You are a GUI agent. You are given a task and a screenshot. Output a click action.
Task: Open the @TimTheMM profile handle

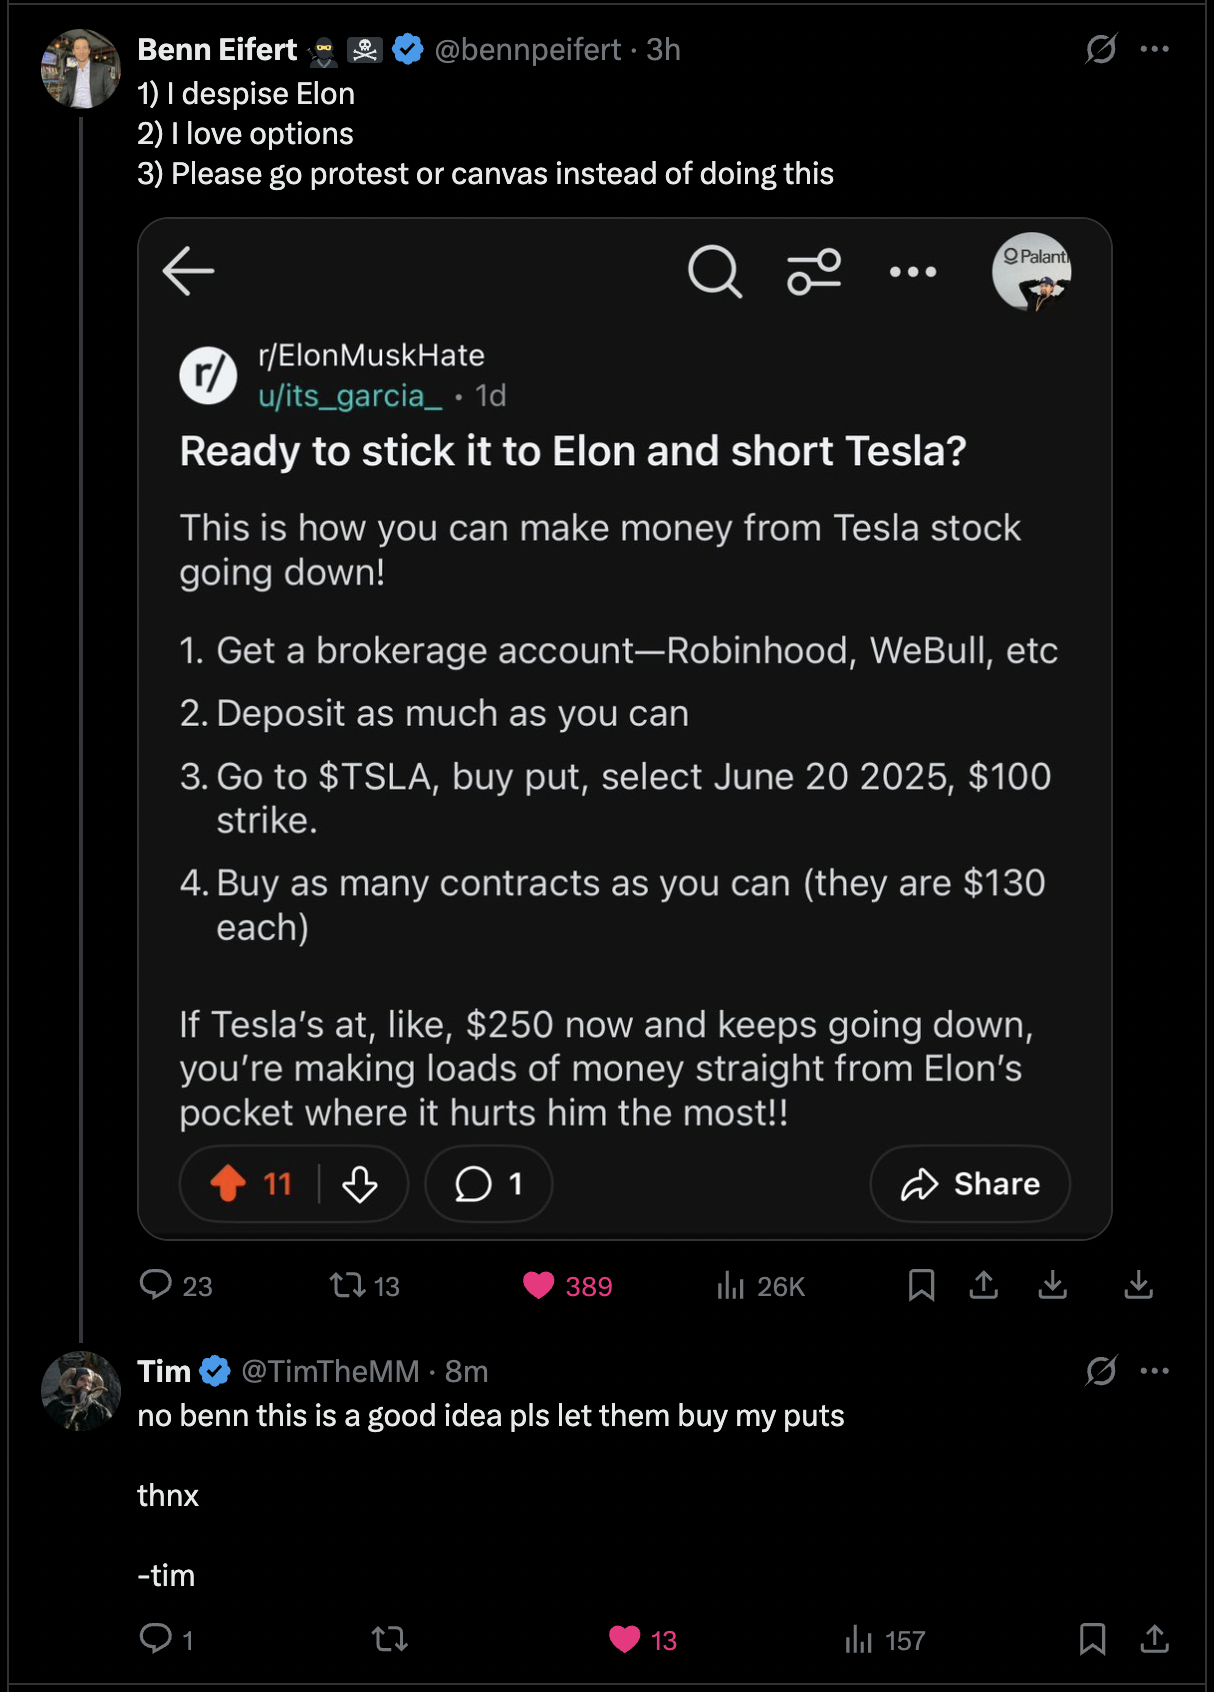(330, 1371)
